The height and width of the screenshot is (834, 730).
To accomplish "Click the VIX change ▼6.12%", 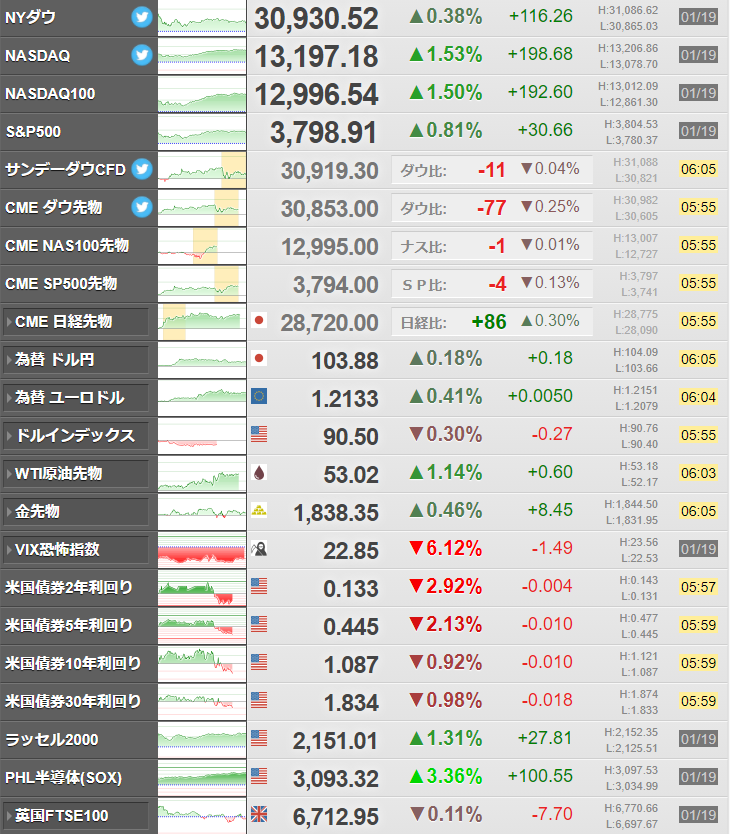I will tap(445, 548).
